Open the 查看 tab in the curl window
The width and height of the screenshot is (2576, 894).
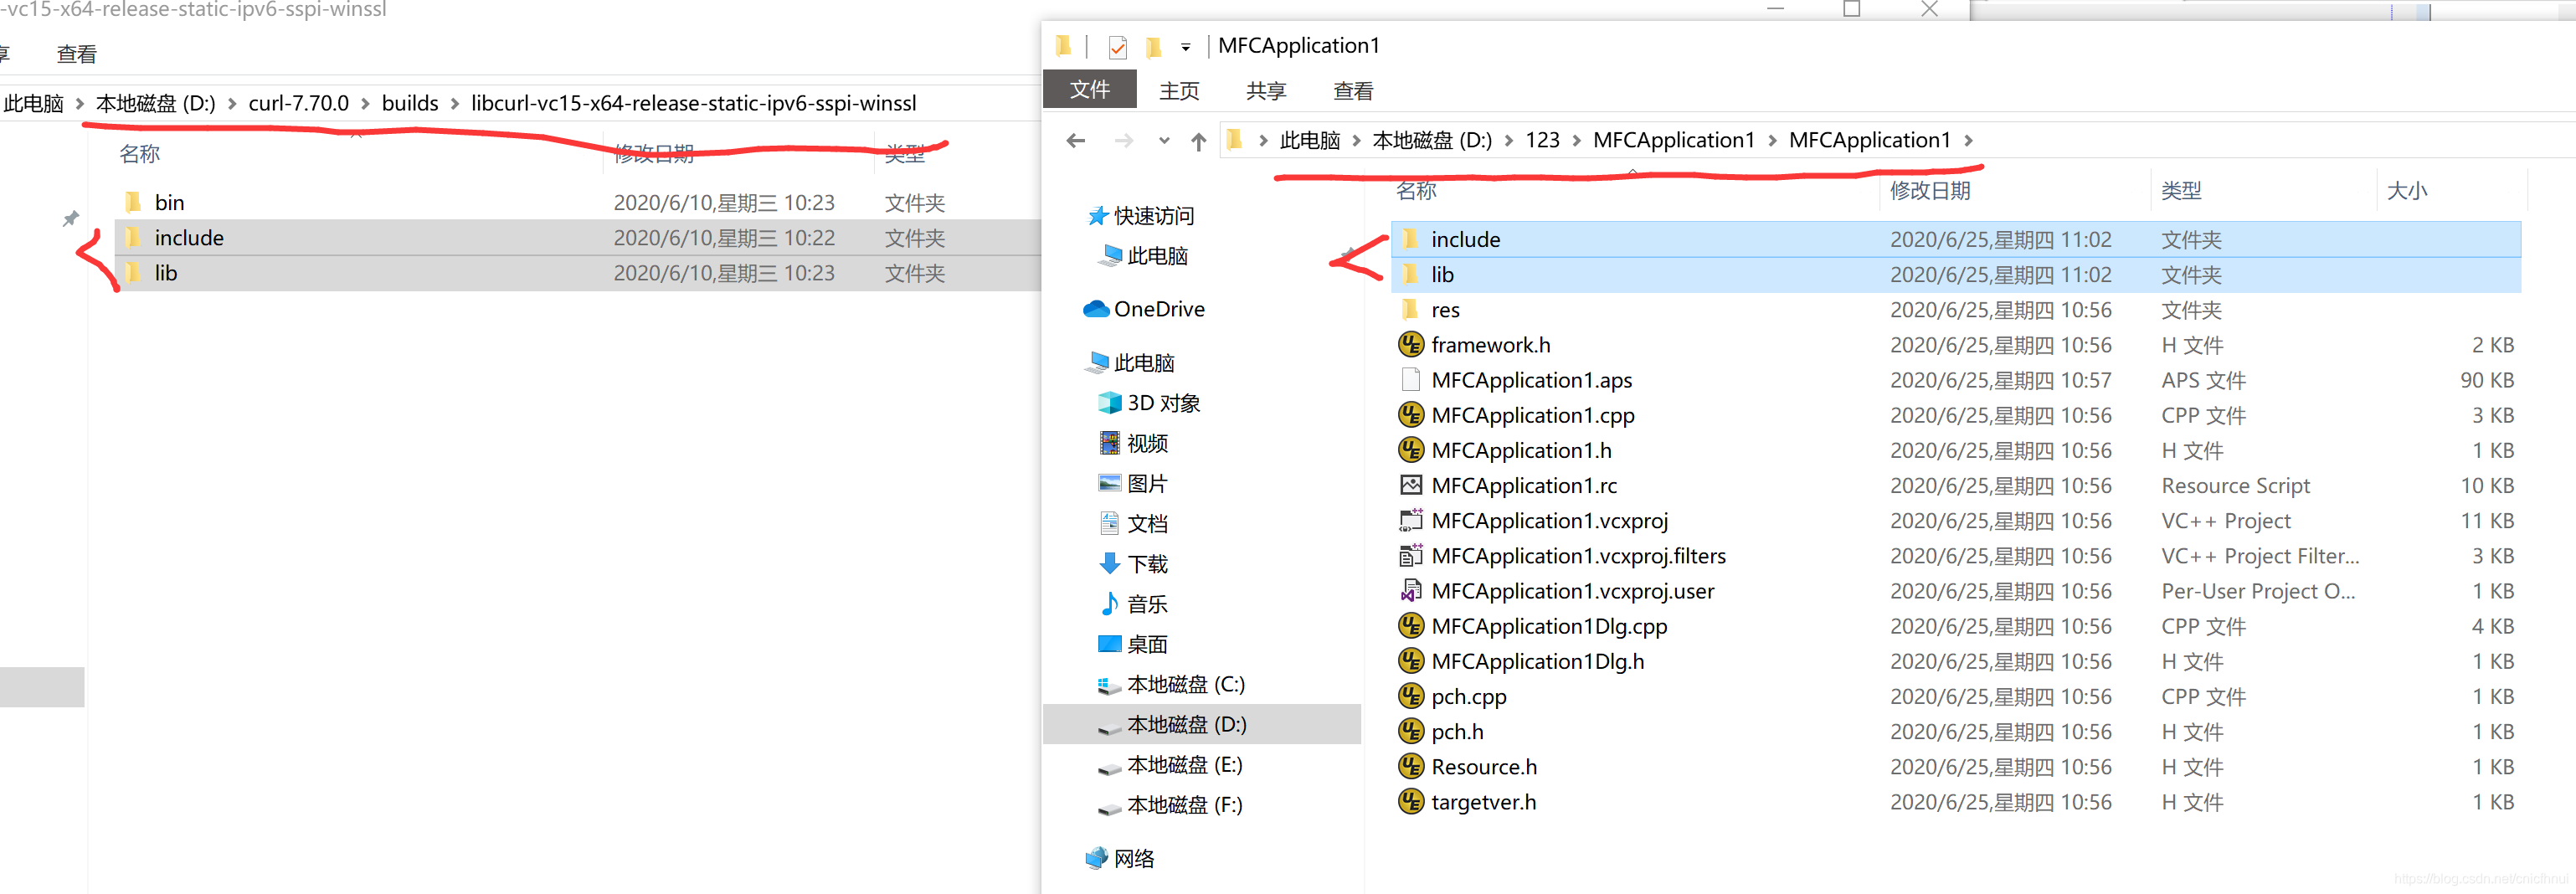tap(76, 54)
